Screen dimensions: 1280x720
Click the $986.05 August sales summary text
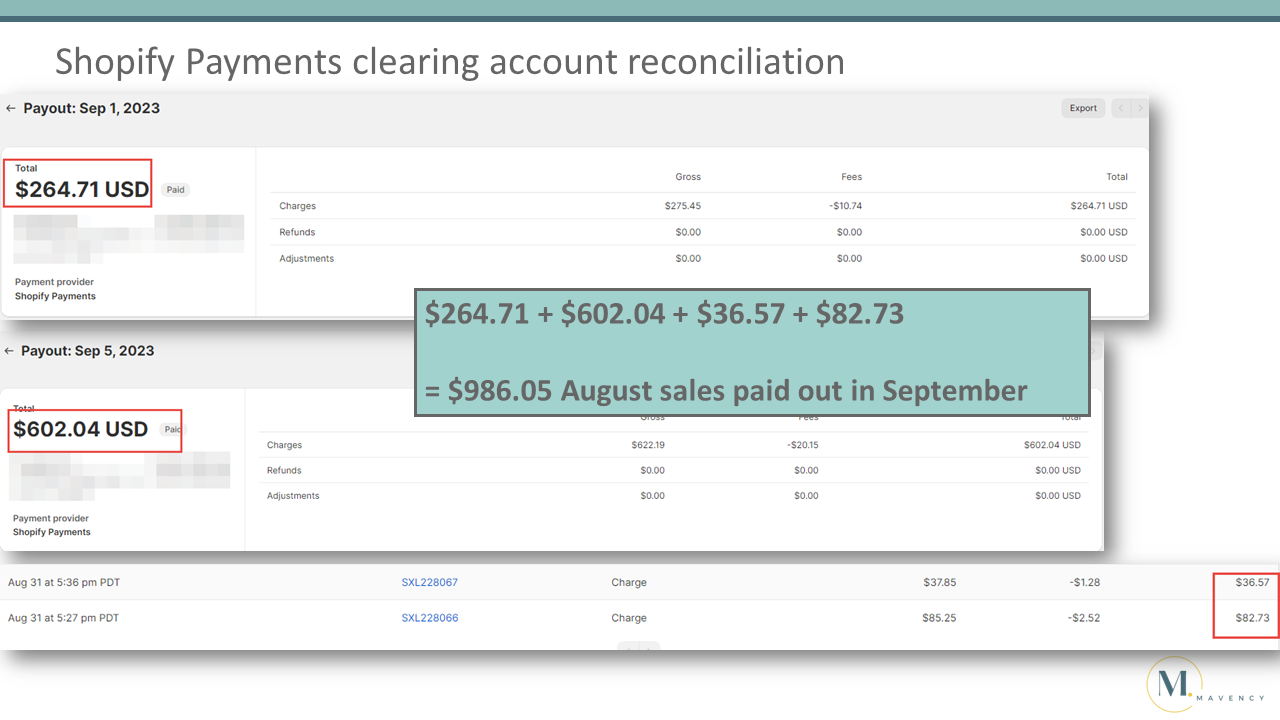click(726, 390)
